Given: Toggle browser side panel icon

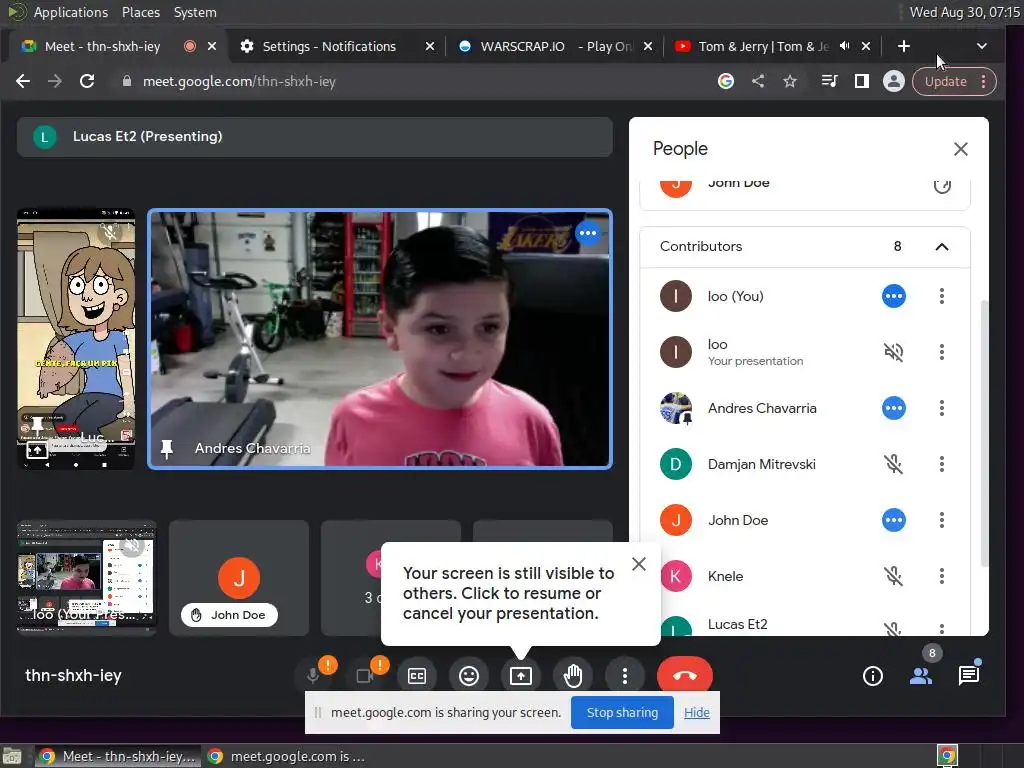Looking at the screenshot, I should coord(861,81).
